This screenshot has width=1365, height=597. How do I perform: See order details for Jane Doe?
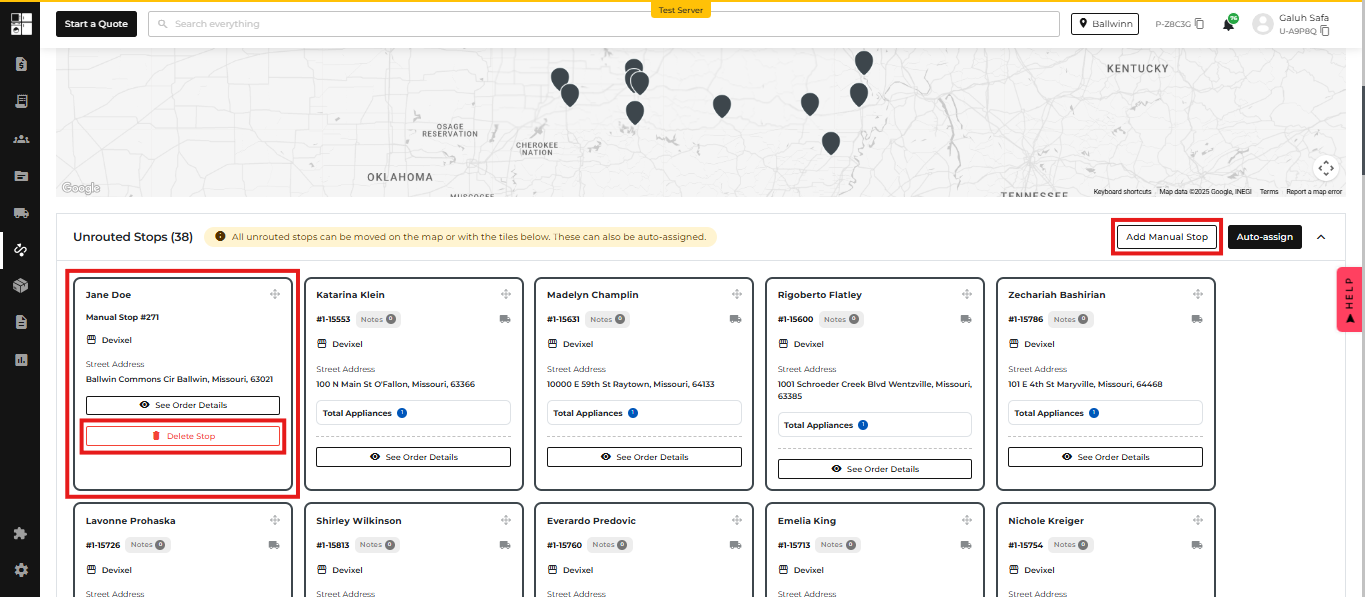183,405
